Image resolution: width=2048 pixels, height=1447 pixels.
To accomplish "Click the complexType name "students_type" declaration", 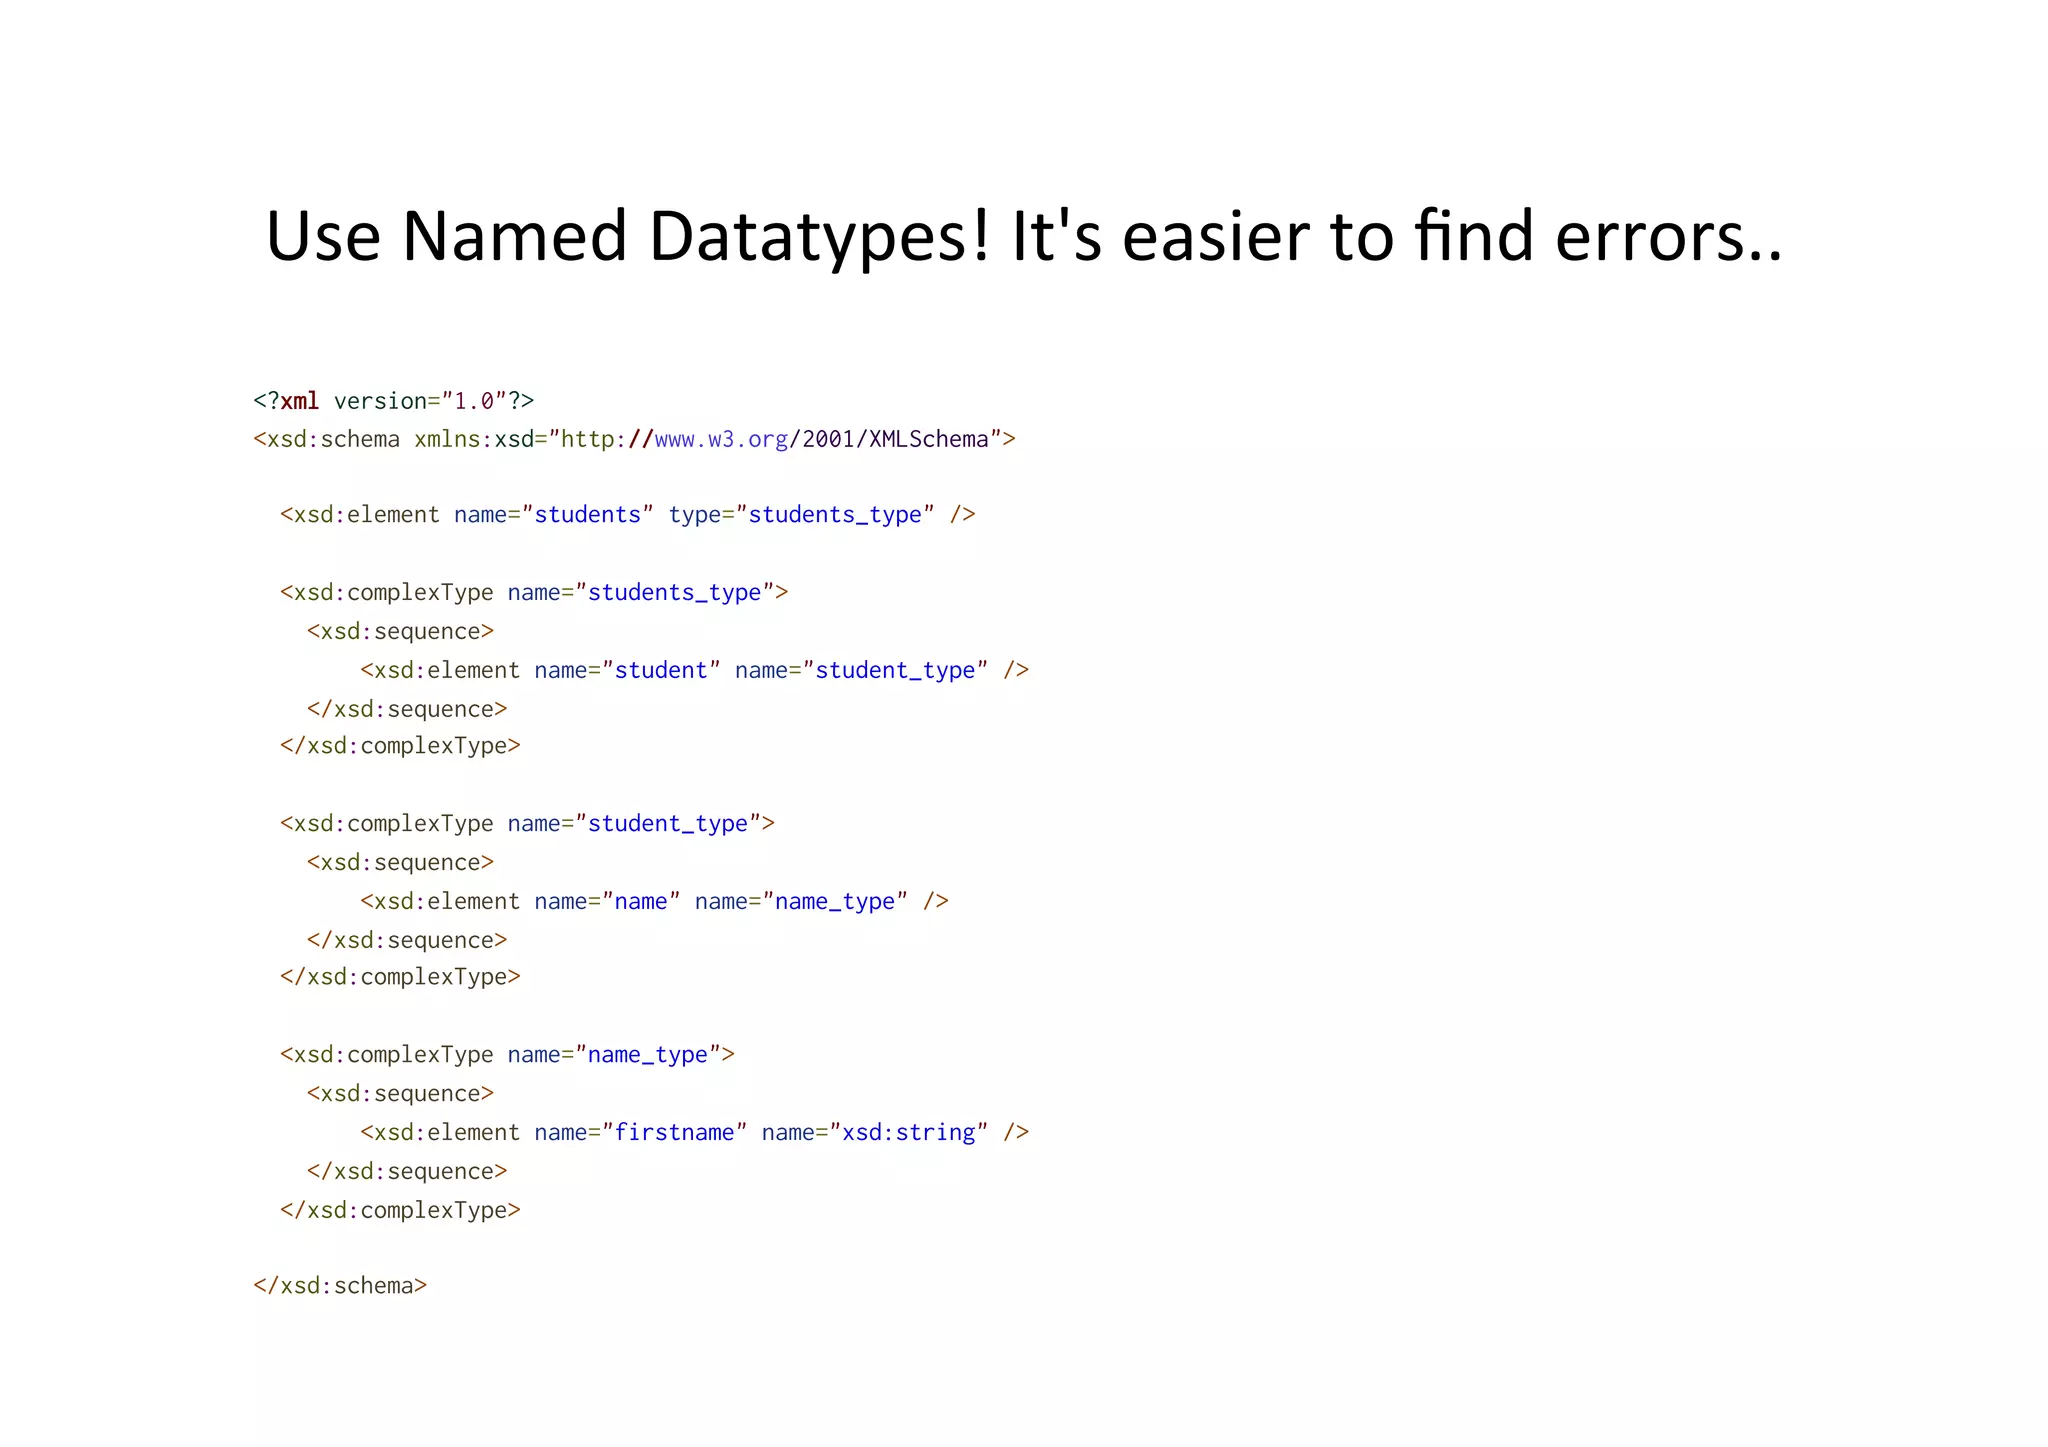I will click(x=674, y=593).
